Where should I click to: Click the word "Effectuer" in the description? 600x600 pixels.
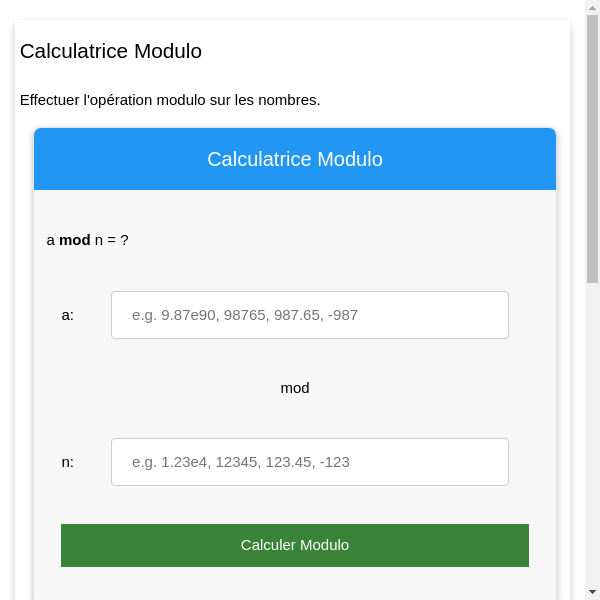click(x=50, y=100)
